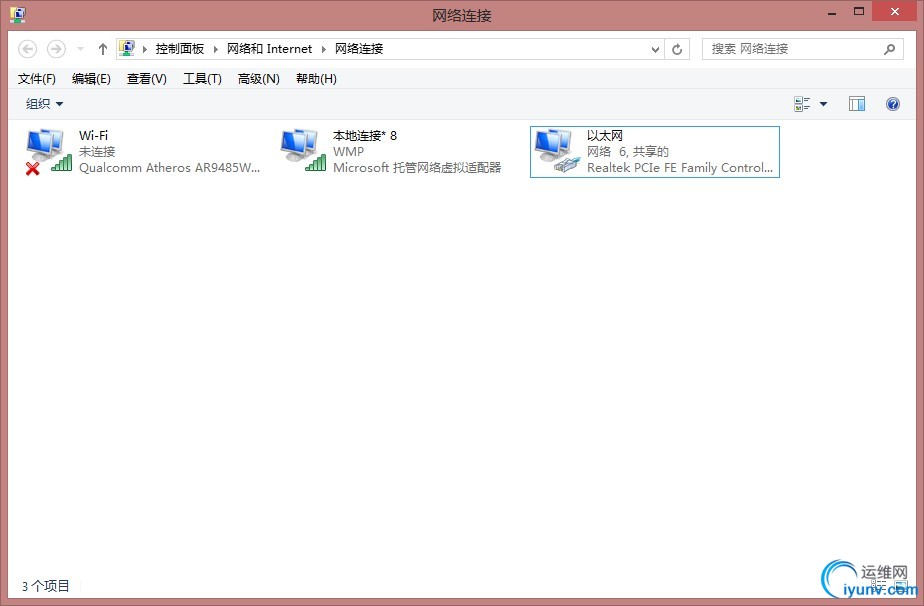
Task: Click the 以太网 name label
Action: coord(605,136)
